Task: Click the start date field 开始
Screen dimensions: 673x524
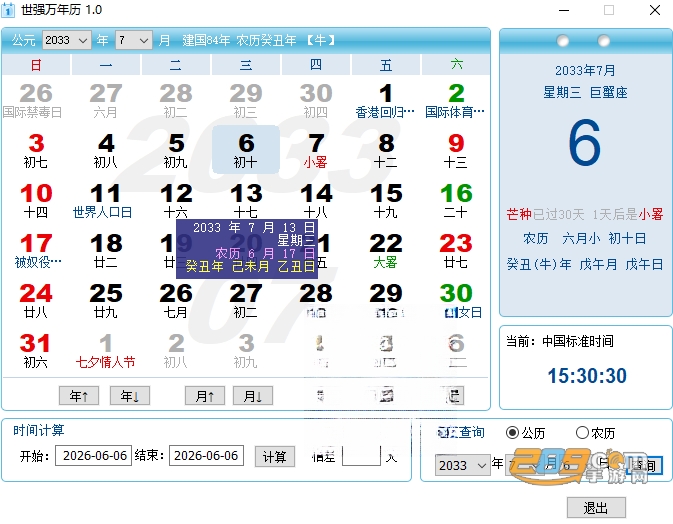Action: [x=94, y=455]
